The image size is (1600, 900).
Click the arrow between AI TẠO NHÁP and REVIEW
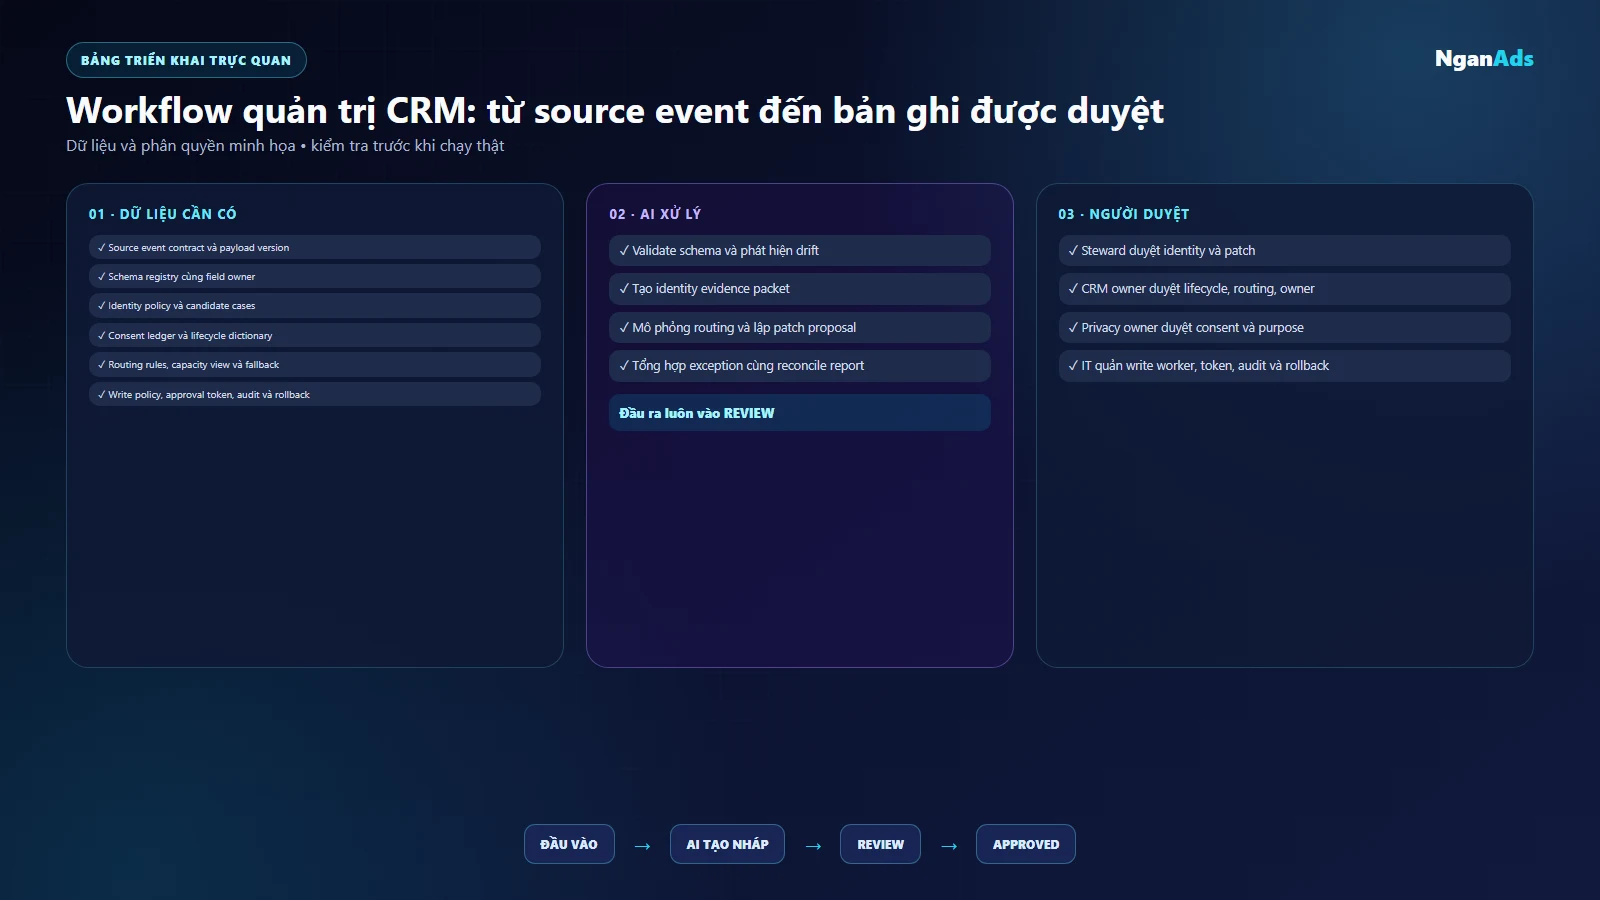point(813,846)
